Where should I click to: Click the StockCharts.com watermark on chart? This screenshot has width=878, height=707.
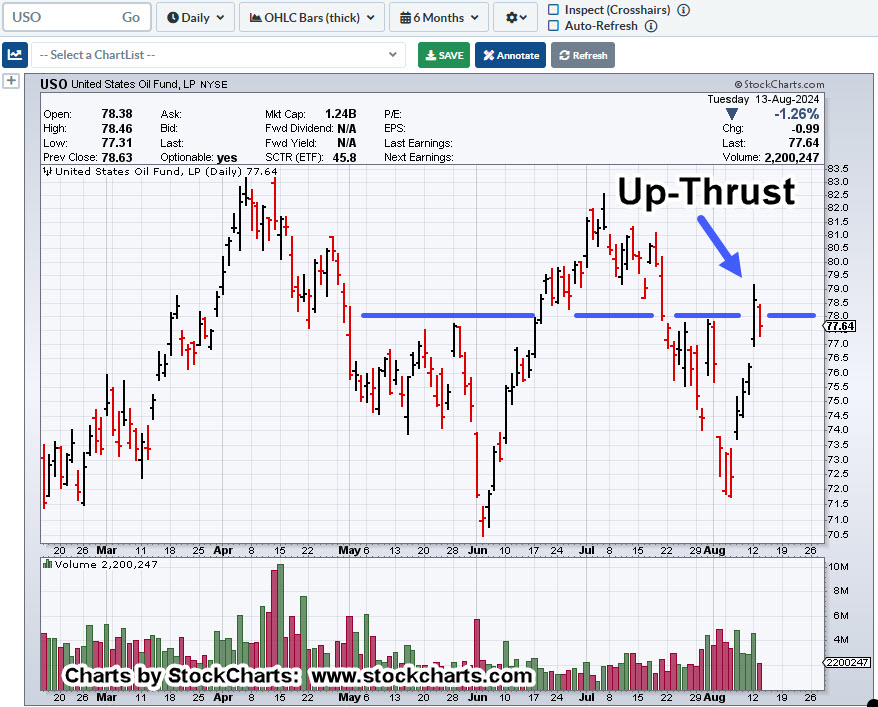pos(779,85)
